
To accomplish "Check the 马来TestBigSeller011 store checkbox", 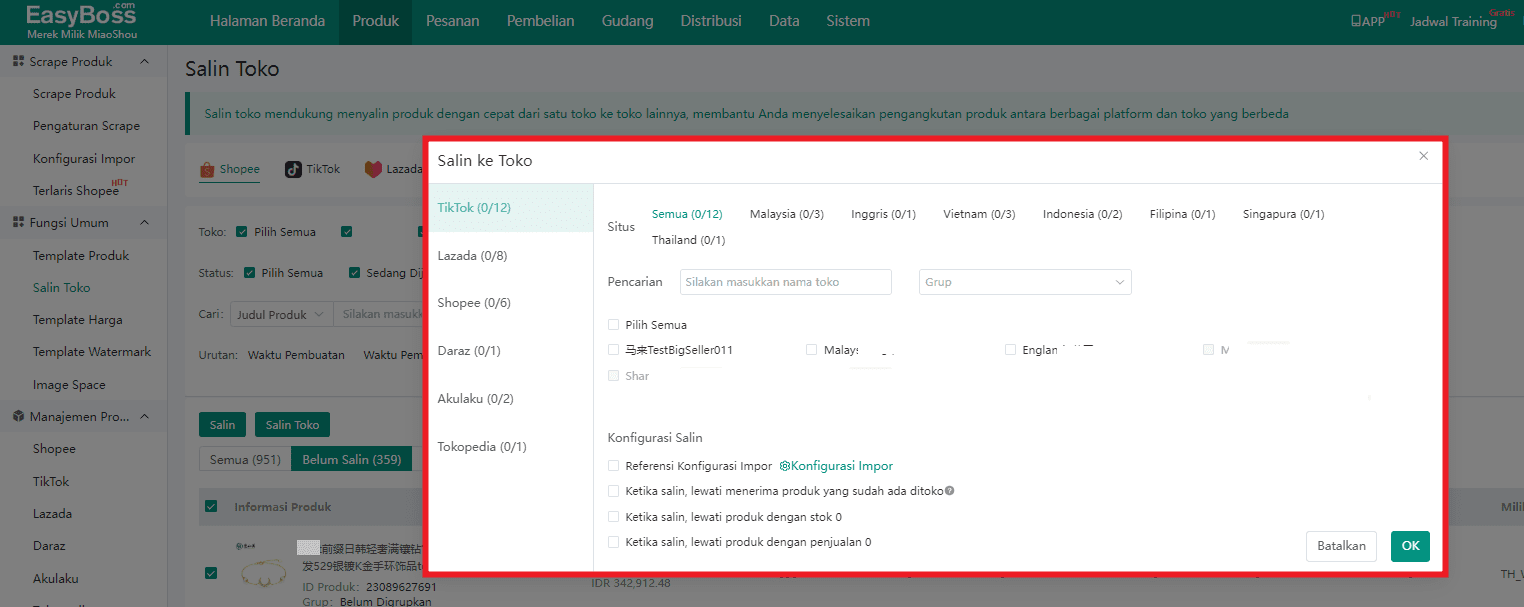I will pyautogui.click(x=613, y=350).
